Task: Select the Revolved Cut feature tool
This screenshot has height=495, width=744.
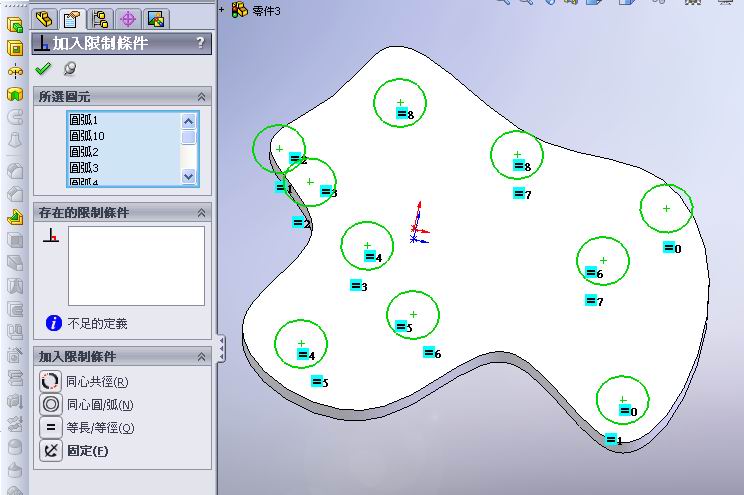Action: 15,94
